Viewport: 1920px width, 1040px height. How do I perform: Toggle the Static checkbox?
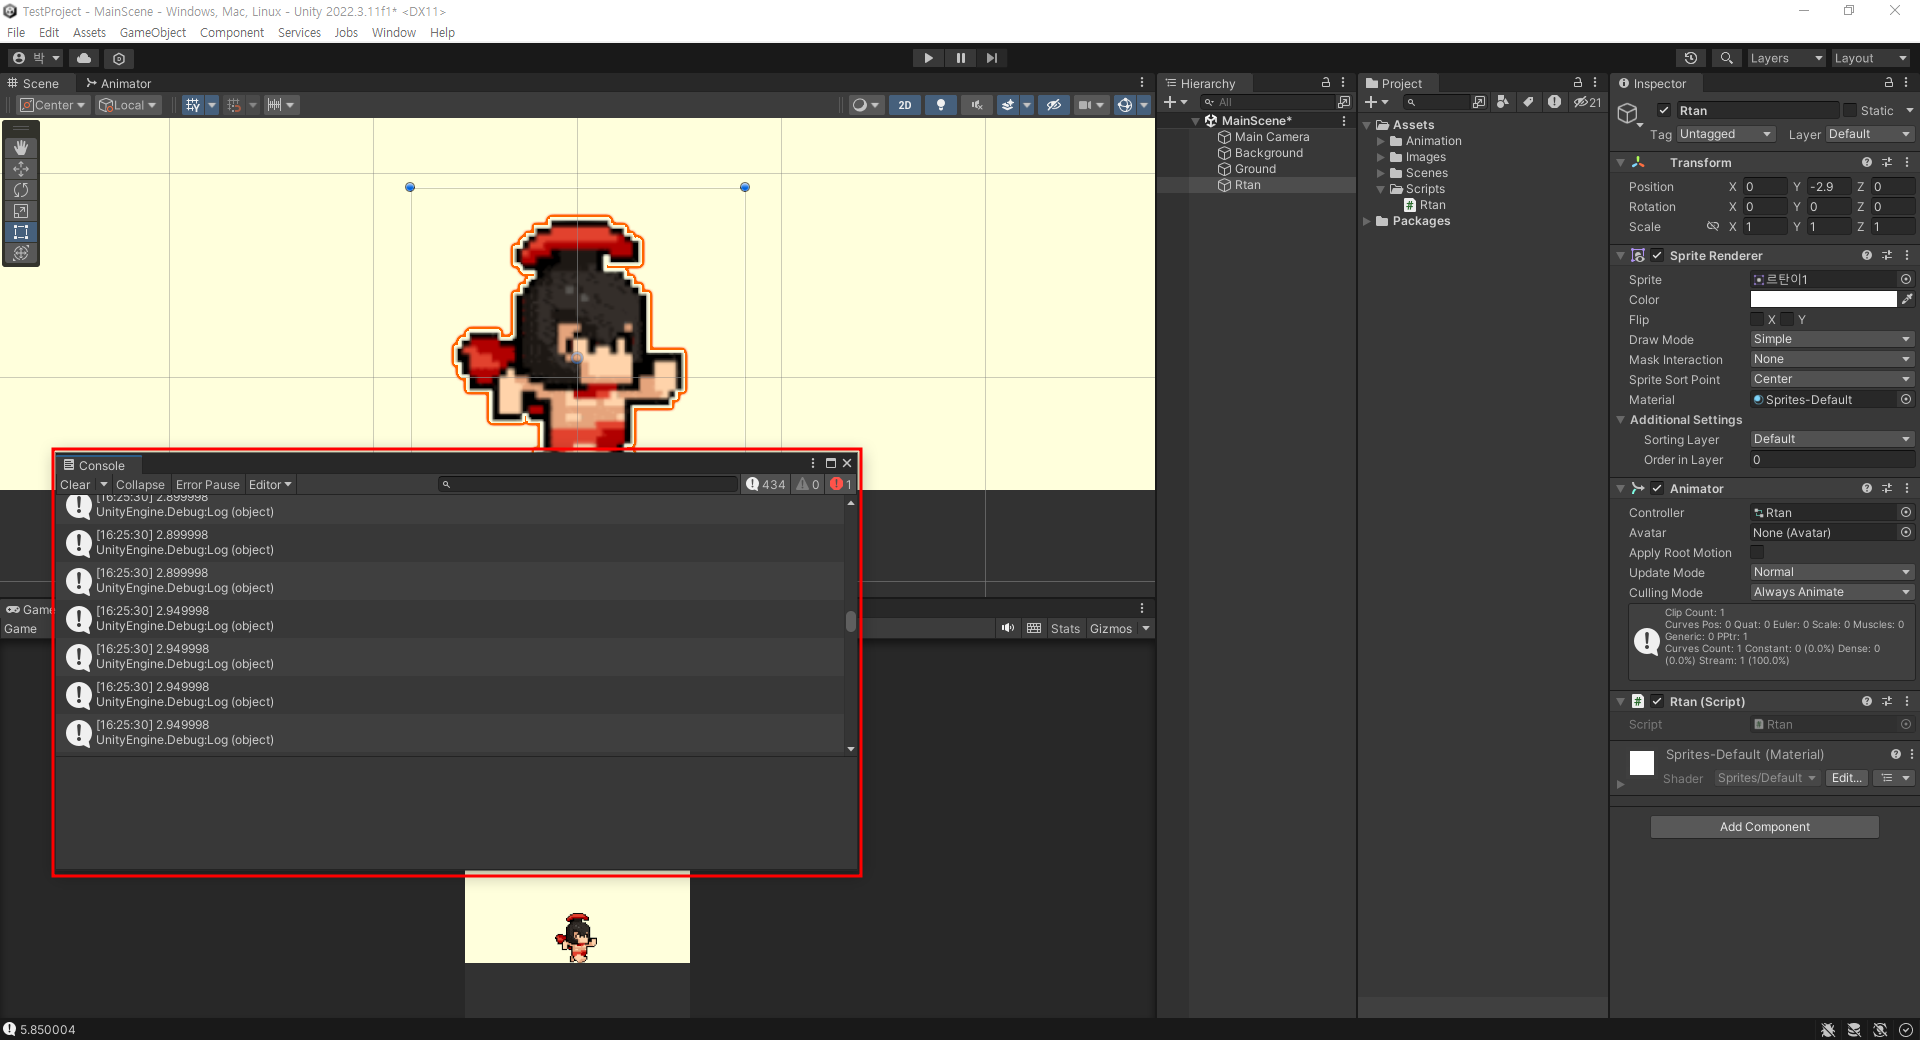pos(1850,111)
